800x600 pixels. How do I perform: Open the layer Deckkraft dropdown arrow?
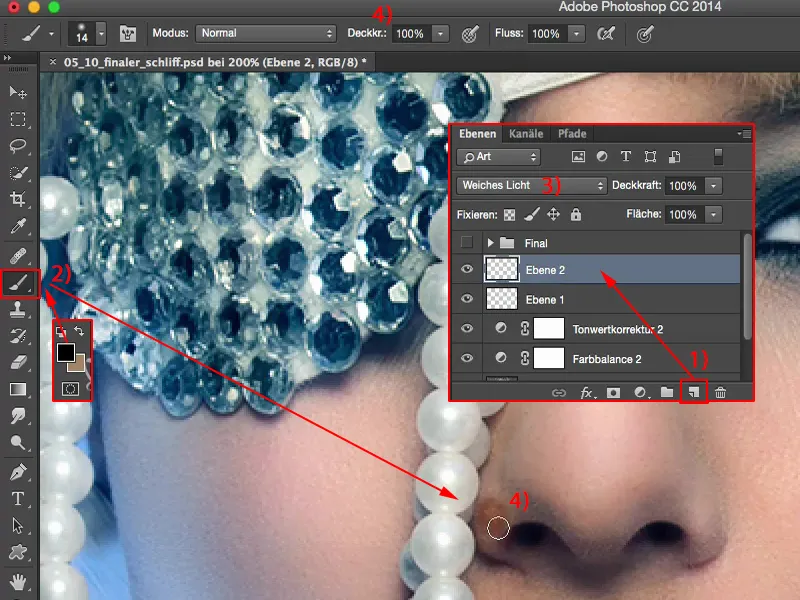point(713,186)
